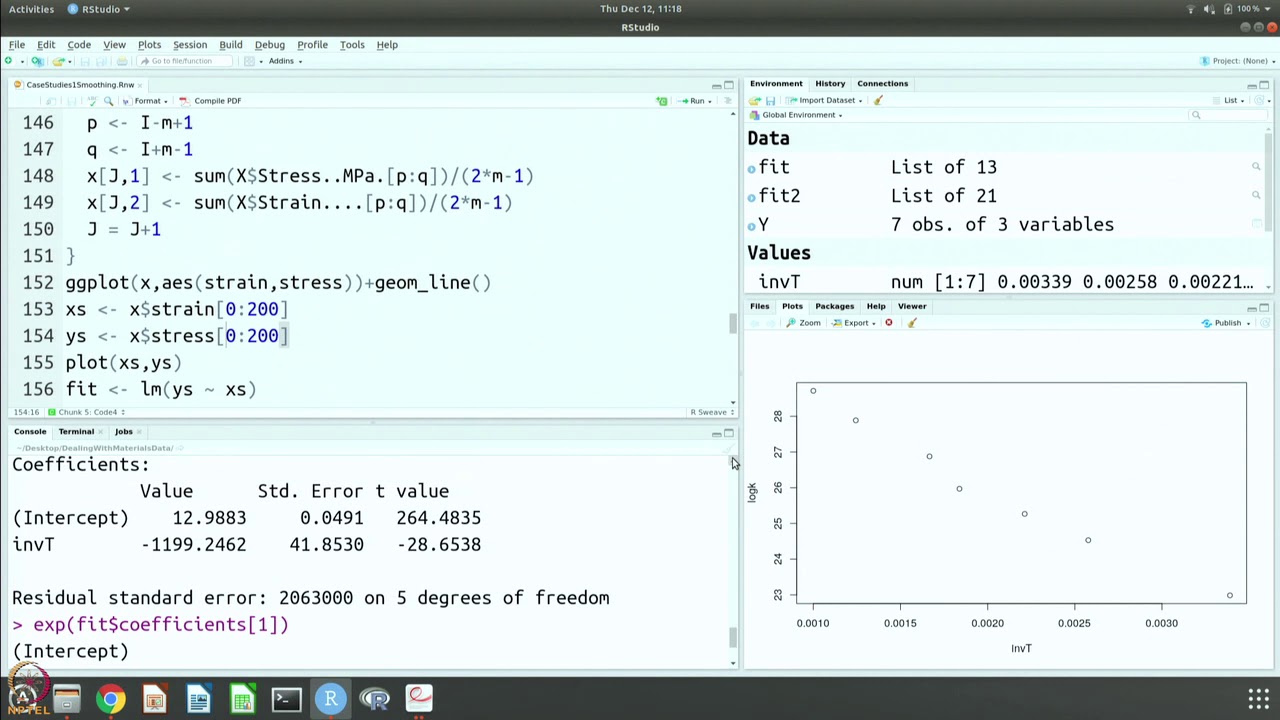Open the Session menu

pyautogui.click(x=190, y=44)
